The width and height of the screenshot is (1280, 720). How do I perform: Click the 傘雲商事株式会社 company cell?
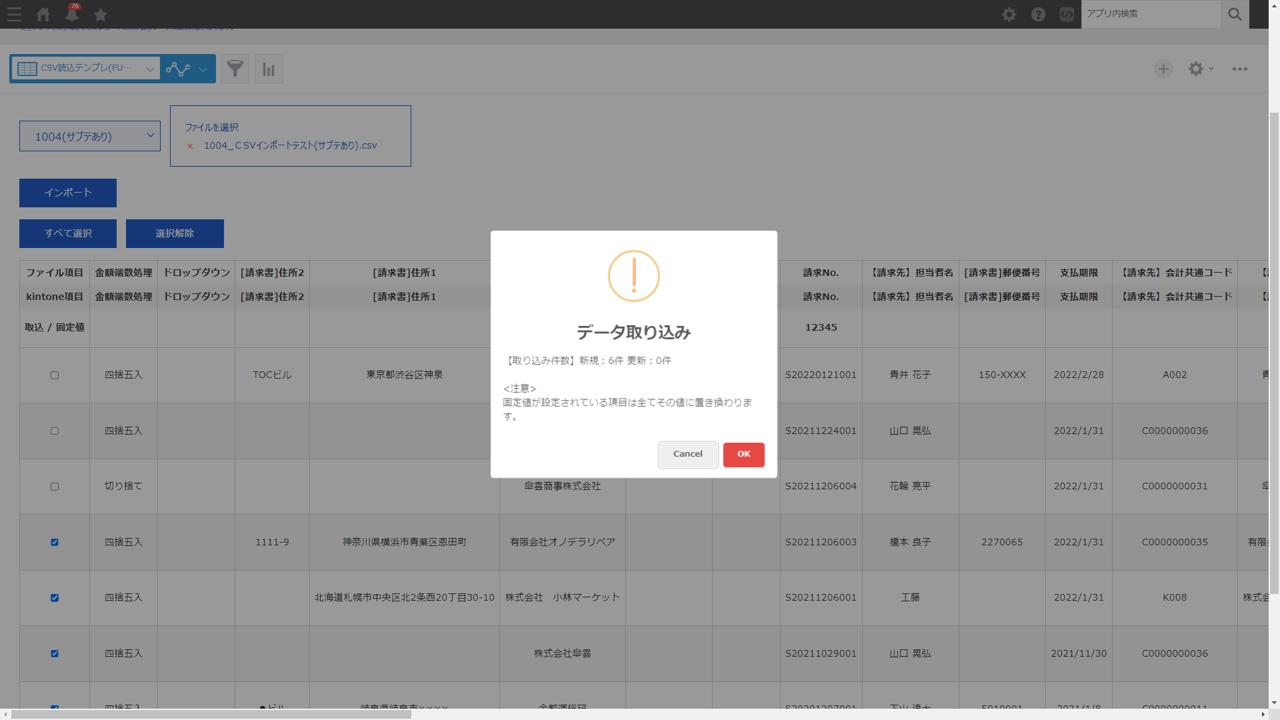pyautogui.click(x=563, y=486)
